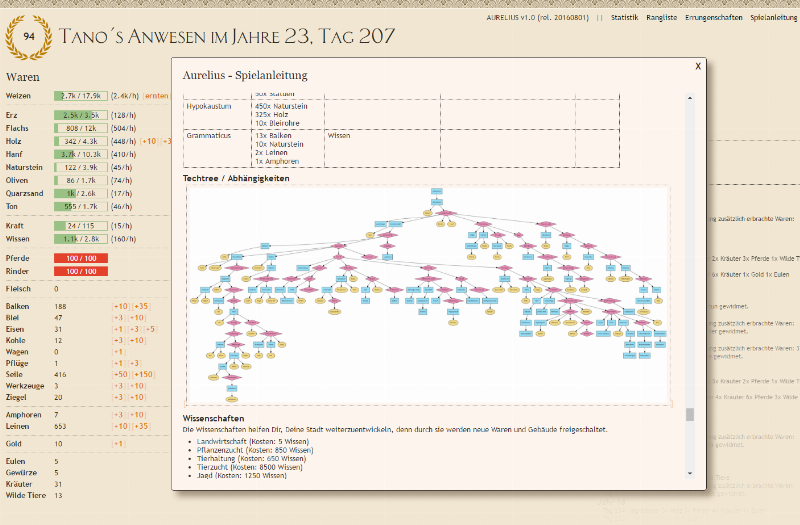Produce +3 Werkzeuge
The image size is (800, 525).
point(118,386)
